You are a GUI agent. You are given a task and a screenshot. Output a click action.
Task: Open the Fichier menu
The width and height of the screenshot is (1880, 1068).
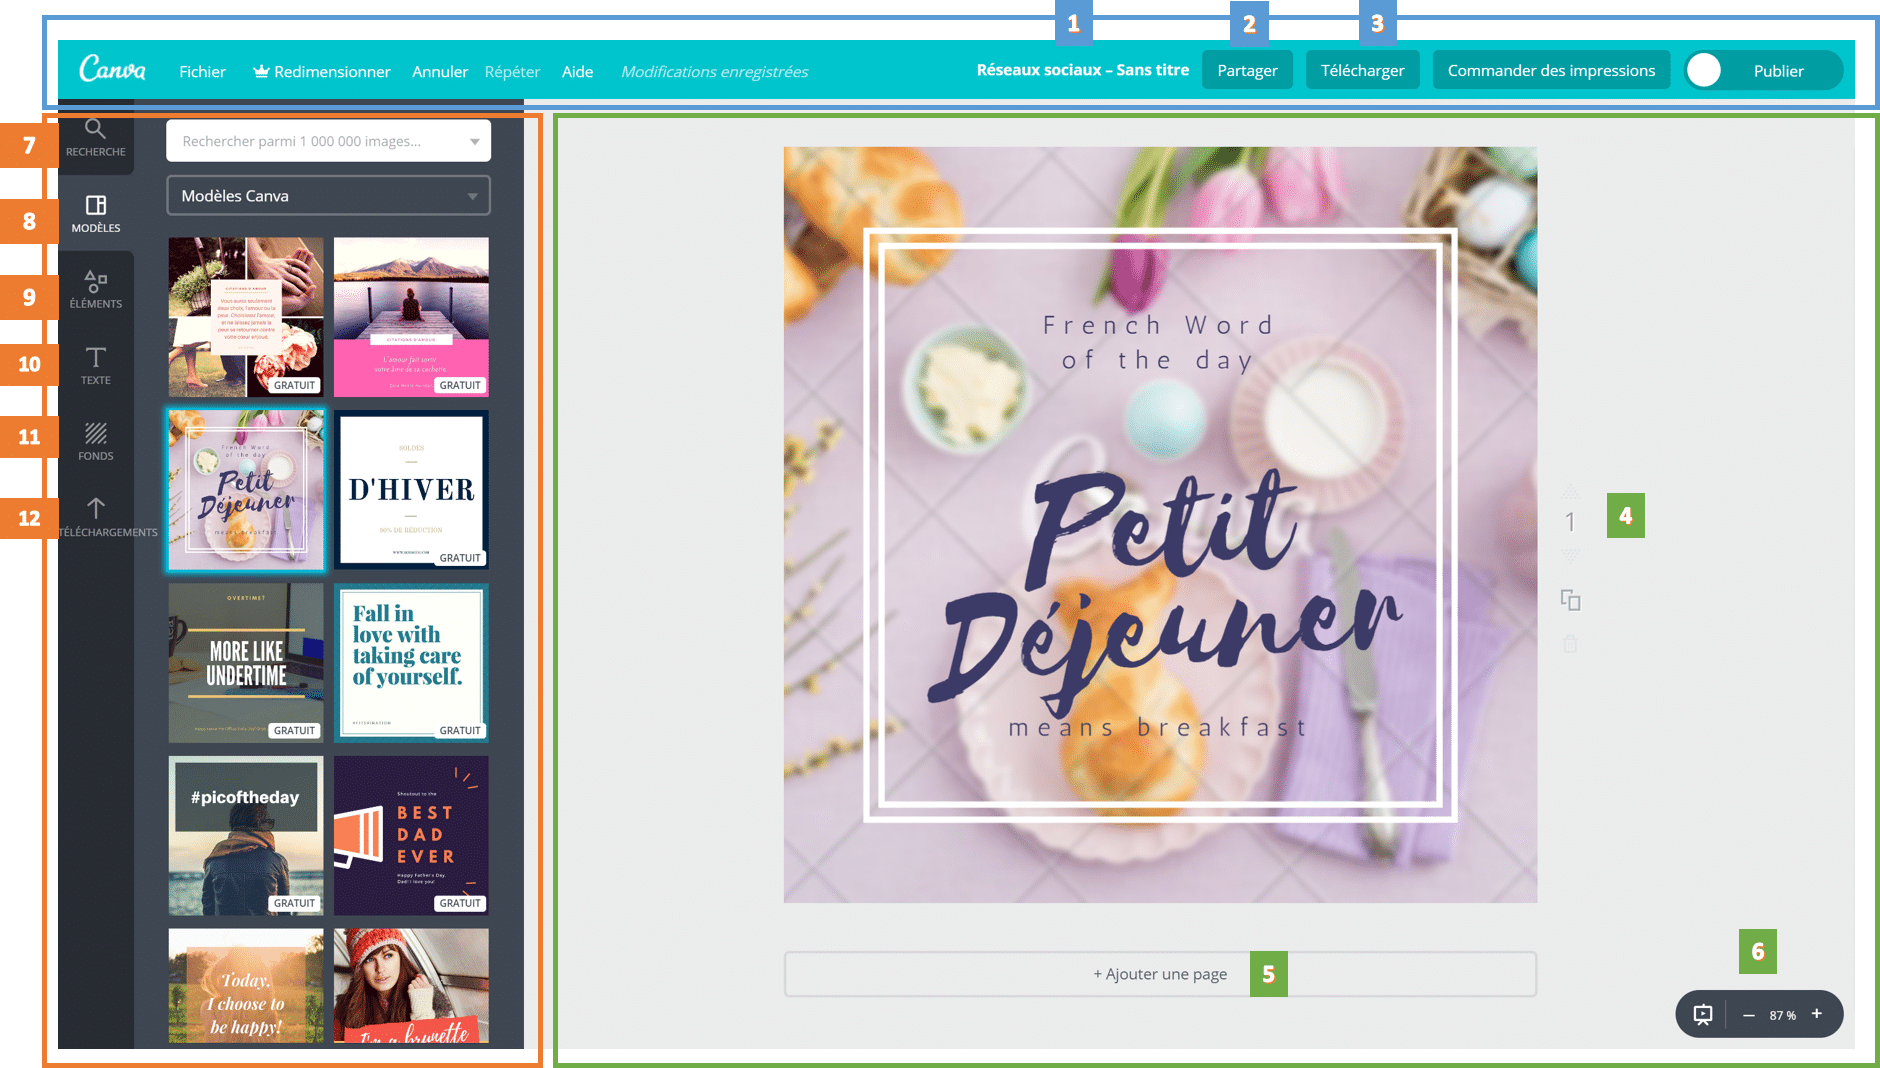click(x=202, y=71)
